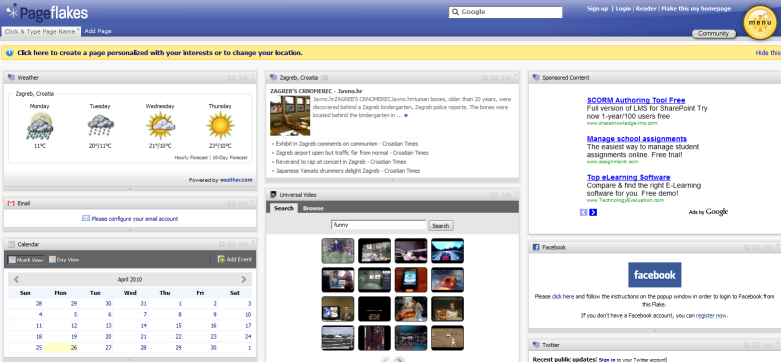Go to next month in Calendar
Screen dimensions: 781x362
click(244, 279)
